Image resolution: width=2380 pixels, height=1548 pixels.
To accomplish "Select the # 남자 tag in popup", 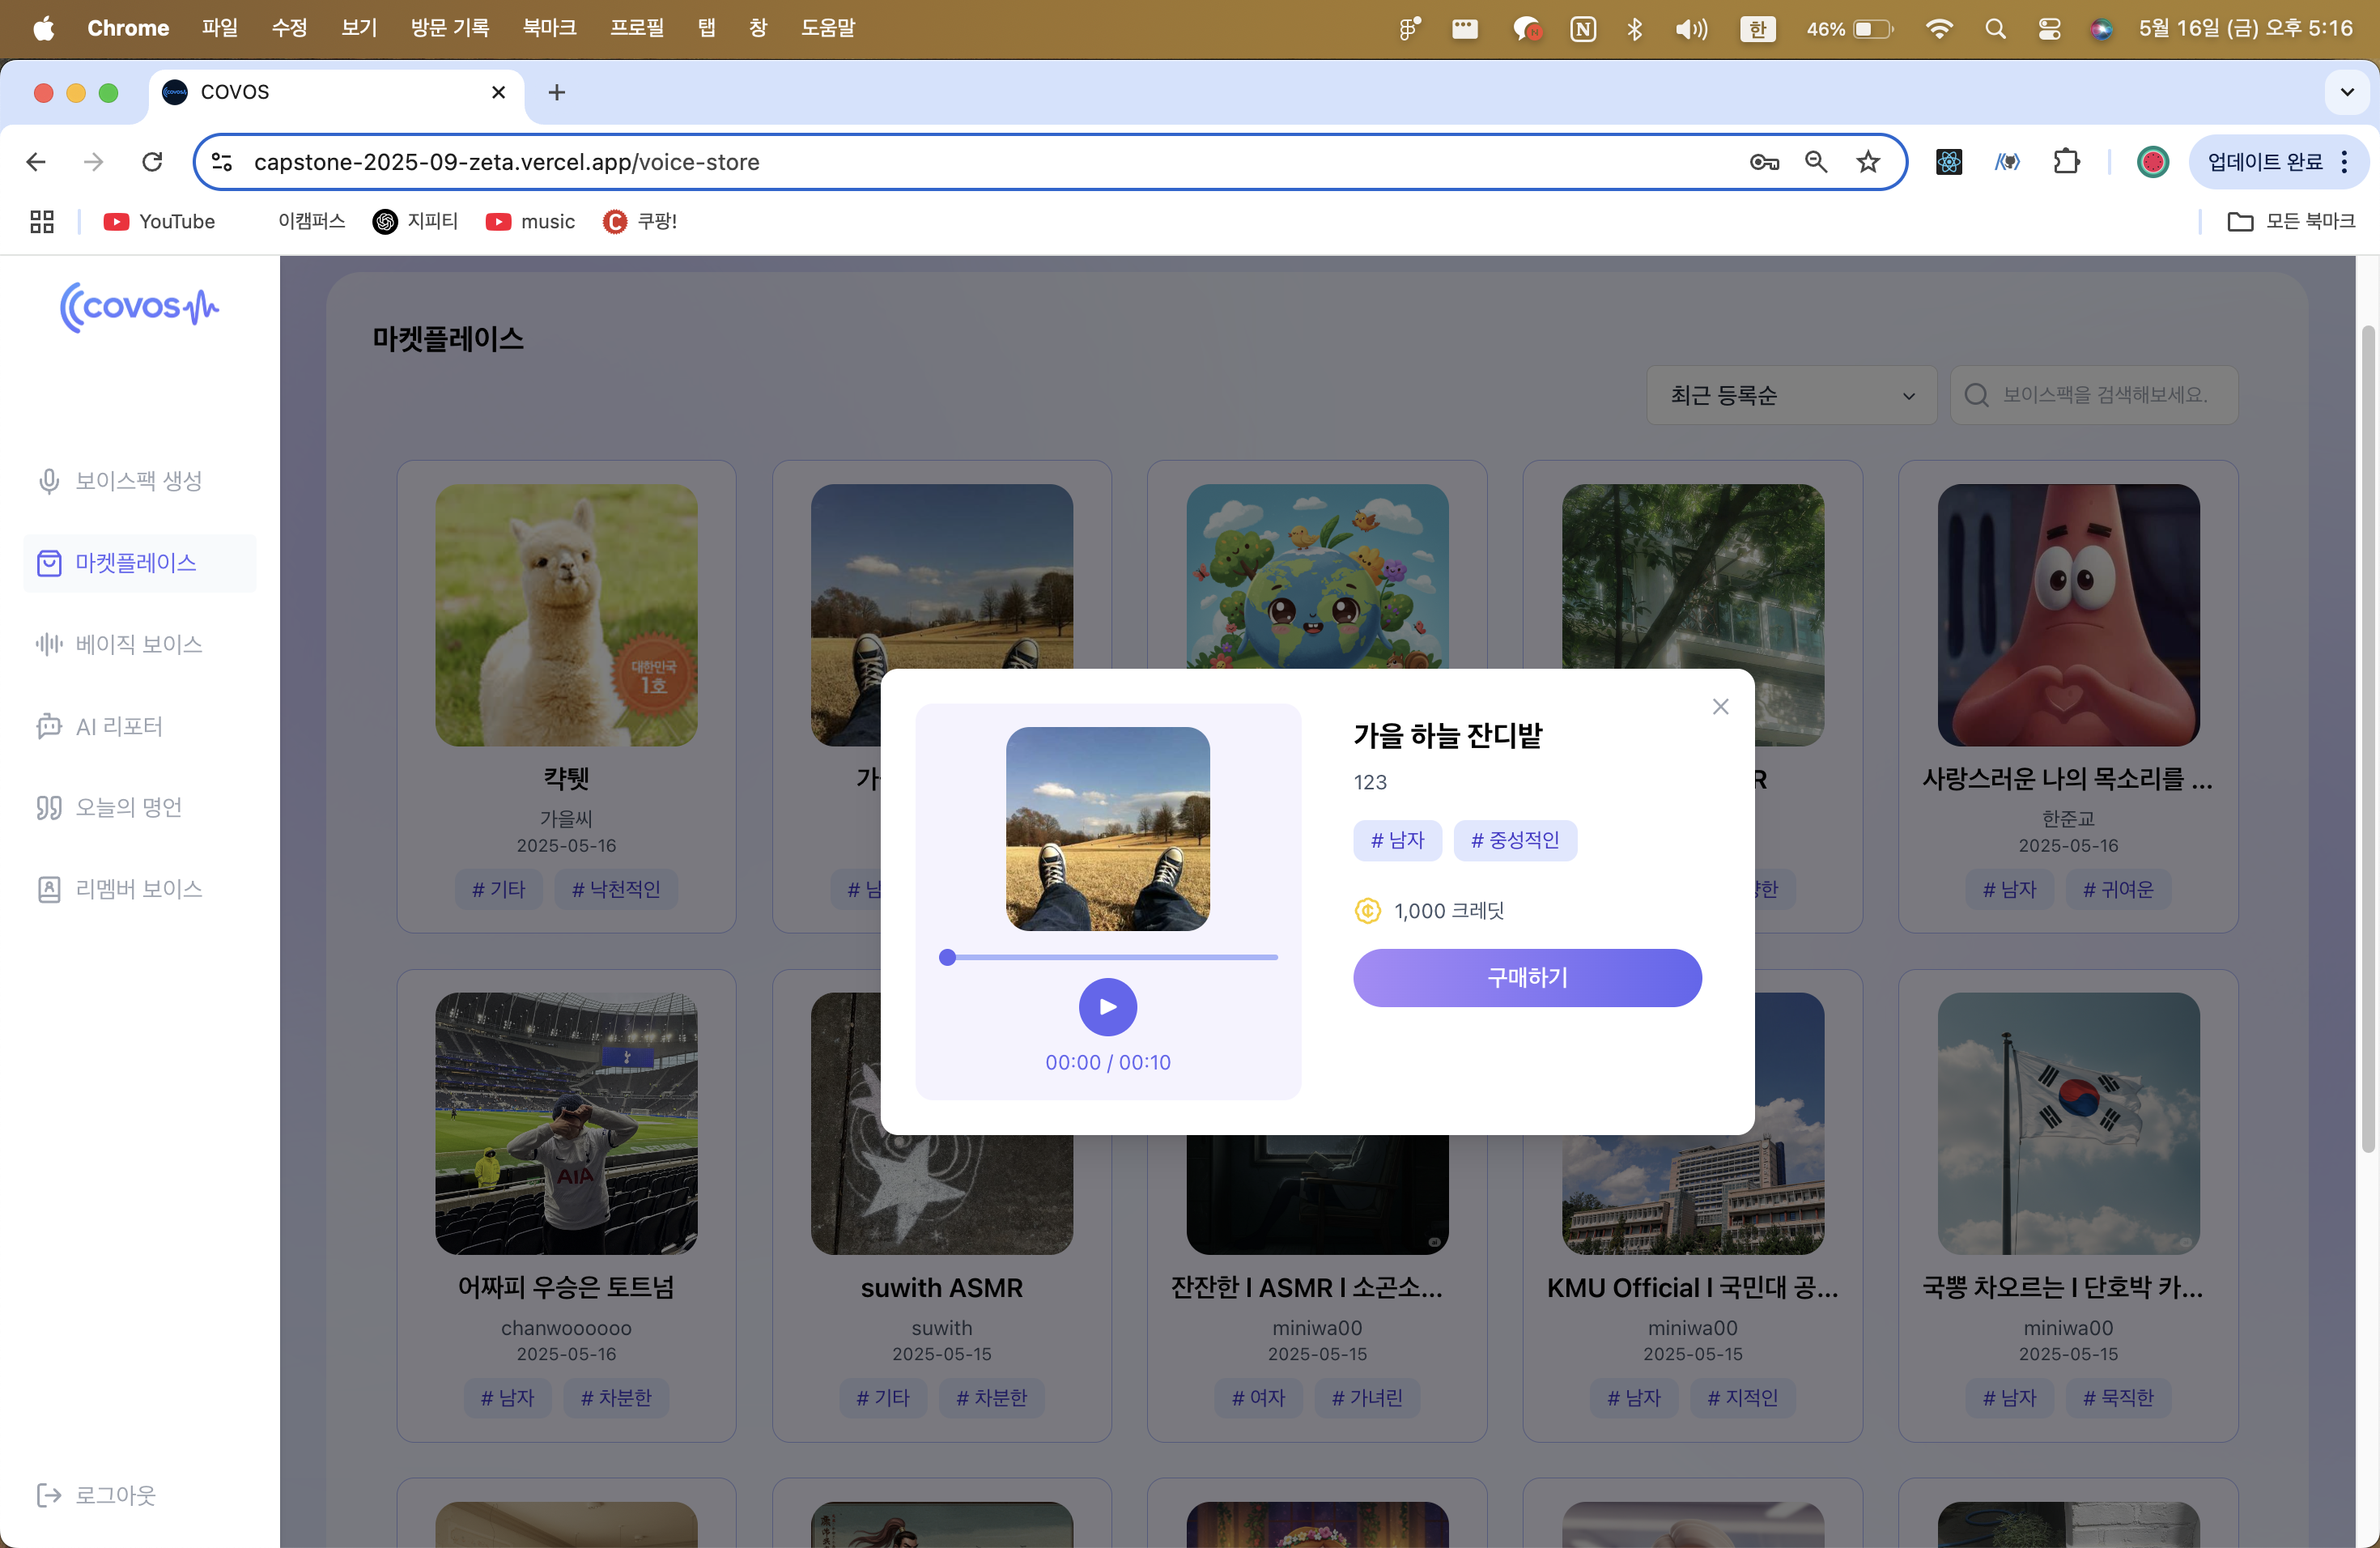I will 1397,840.
